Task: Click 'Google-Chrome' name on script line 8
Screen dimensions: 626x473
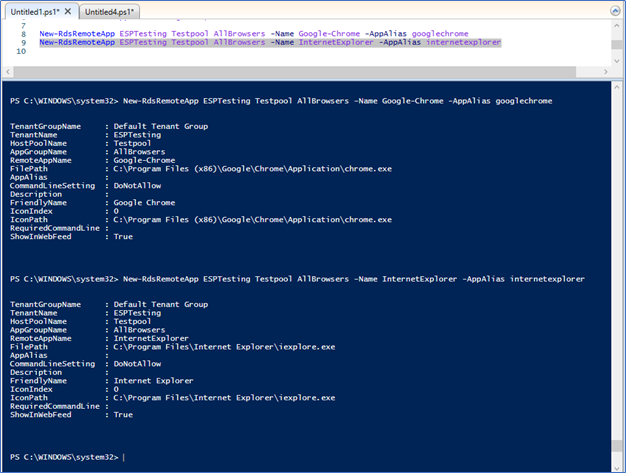Action: coord(329,34)
